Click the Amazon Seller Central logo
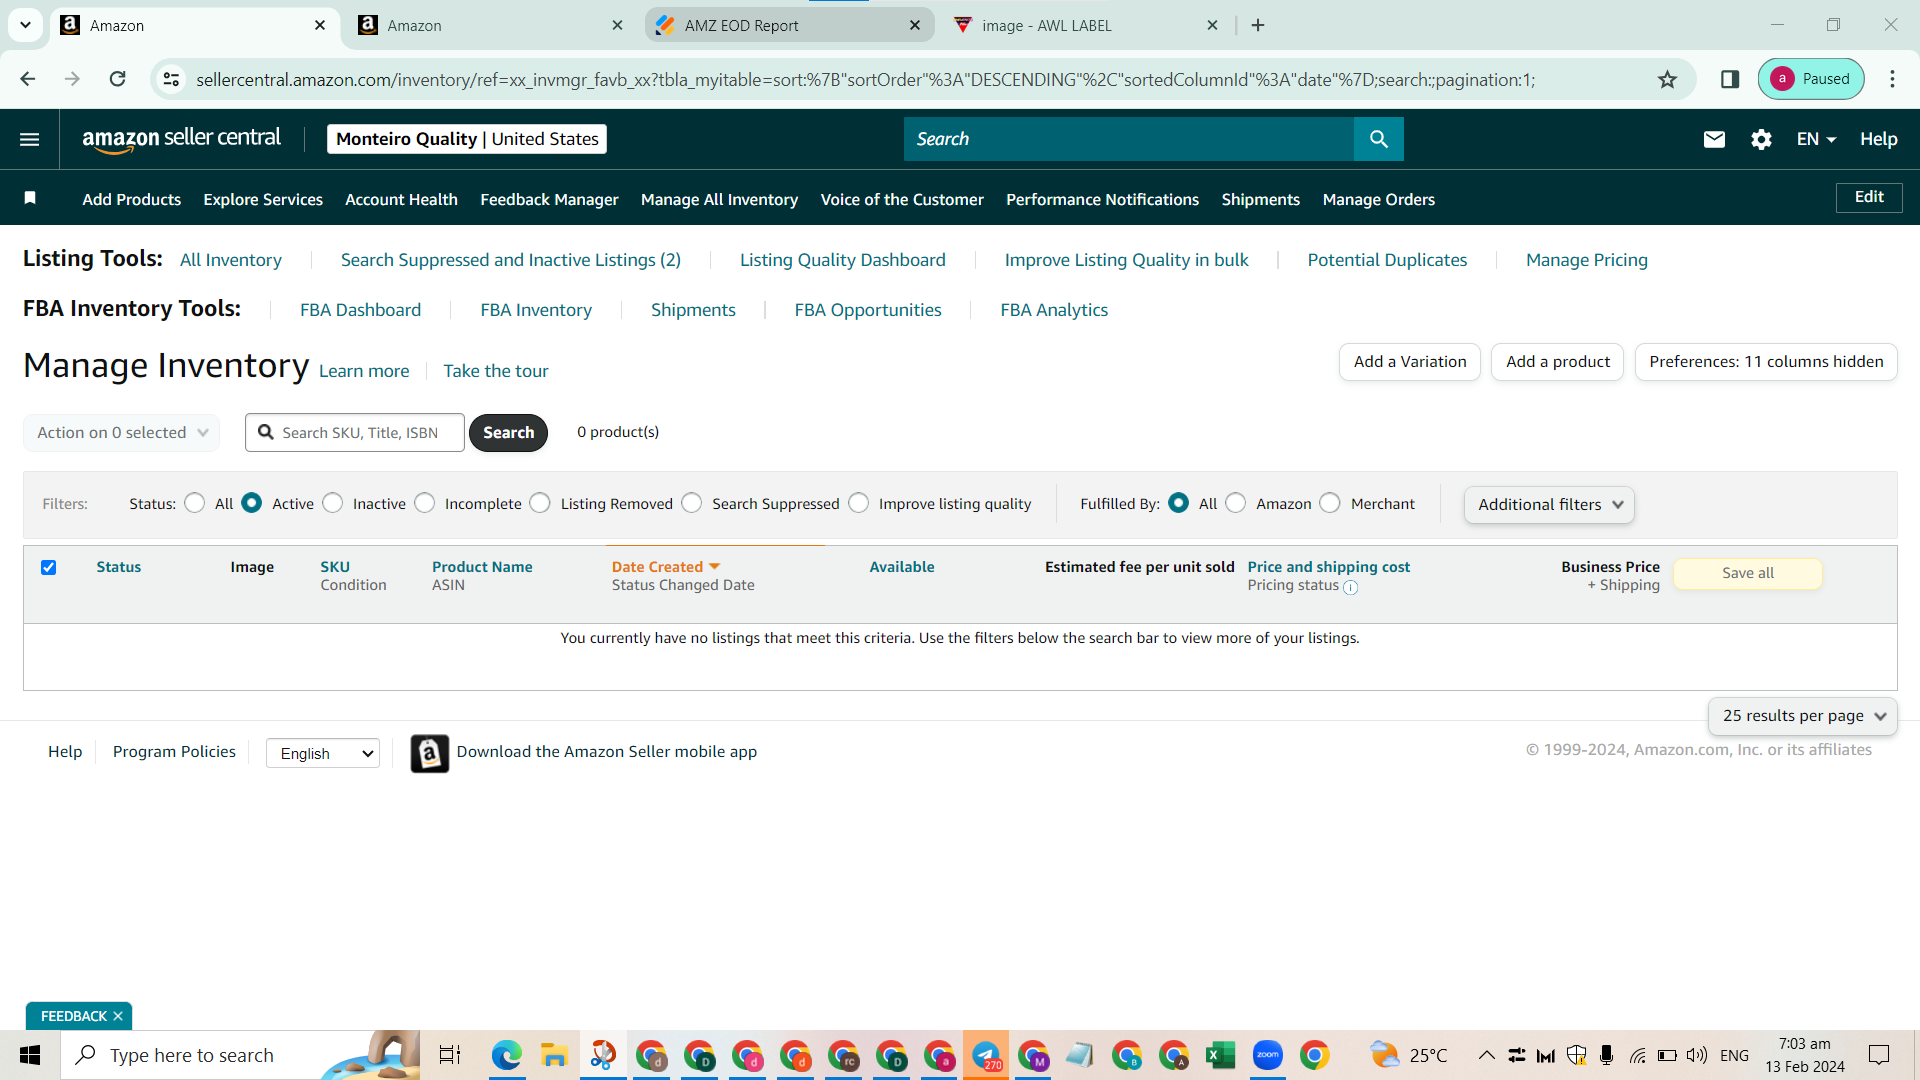The width and height of the screenshot is (1920, 1080). click(181, 139)
